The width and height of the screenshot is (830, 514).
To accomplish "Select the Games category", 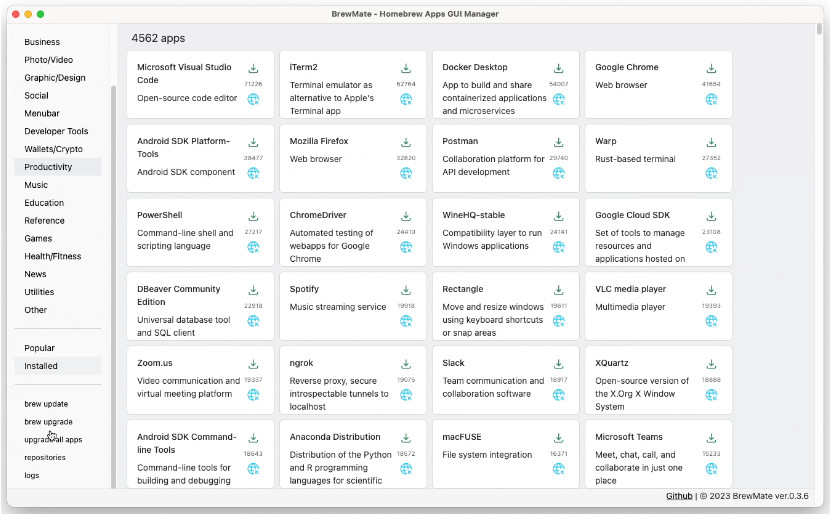I will (38, 238).
